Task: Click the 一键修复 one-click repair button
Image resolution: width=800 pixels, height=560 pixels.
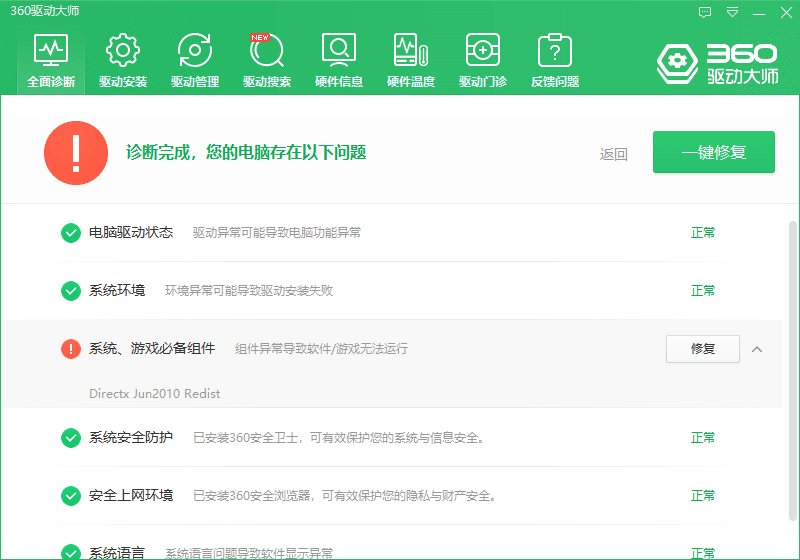Action: pos(713,152)
